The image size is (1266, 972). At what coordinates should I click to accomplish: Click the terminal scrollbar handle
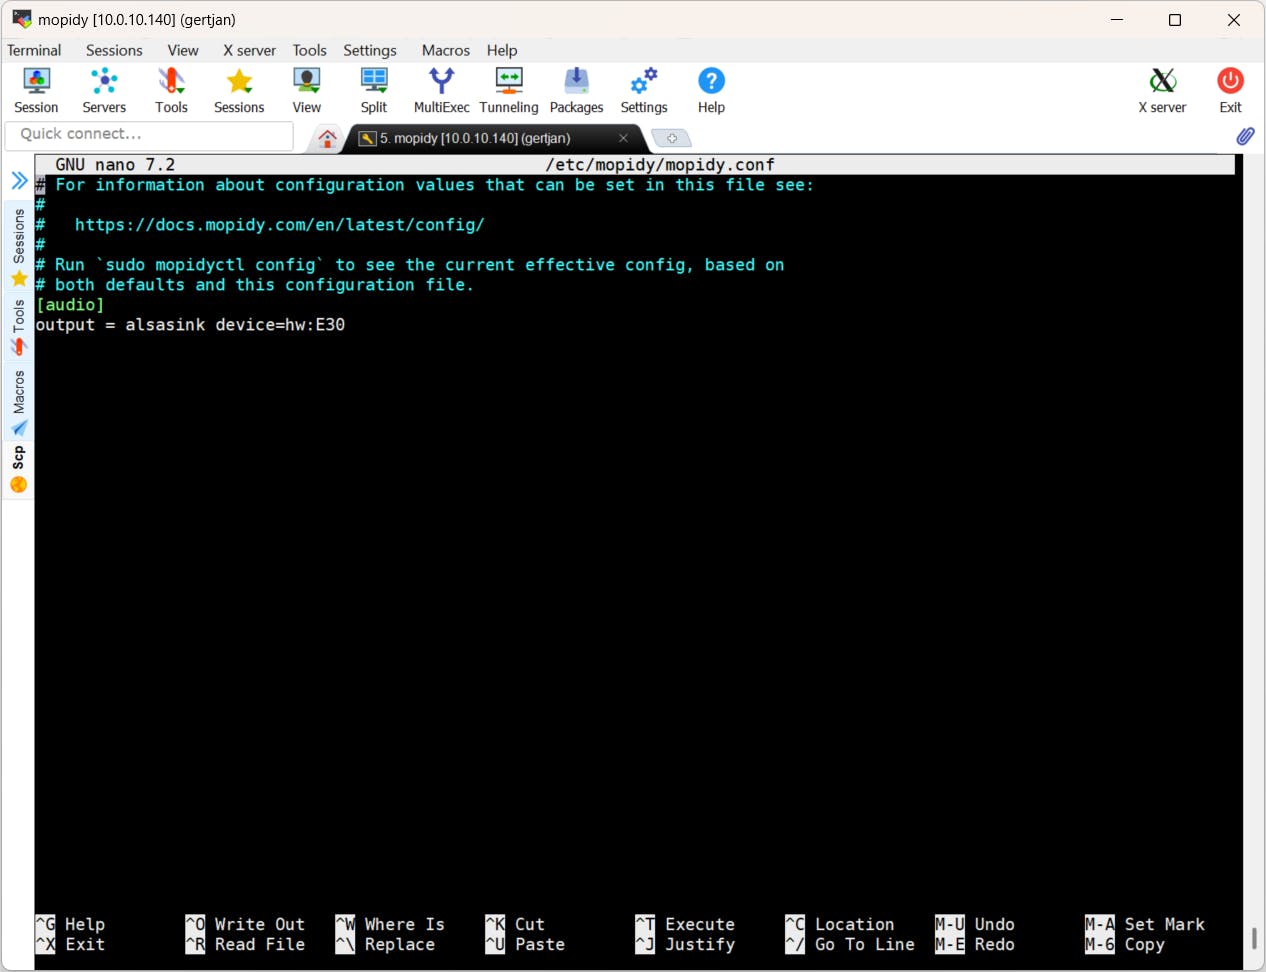[1254, 938]
